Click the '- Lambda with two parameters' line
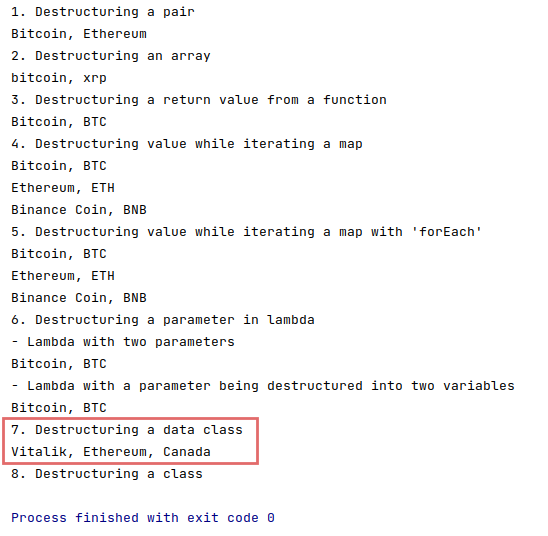This screenshot has width=548, height=536. tap(123, 342)
